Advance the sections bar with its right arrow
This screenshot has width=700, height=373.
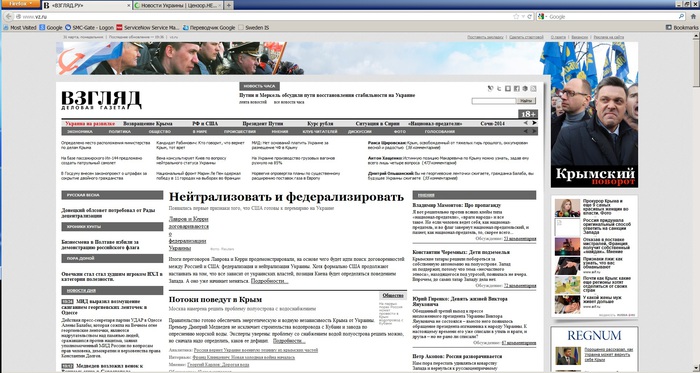534,132
